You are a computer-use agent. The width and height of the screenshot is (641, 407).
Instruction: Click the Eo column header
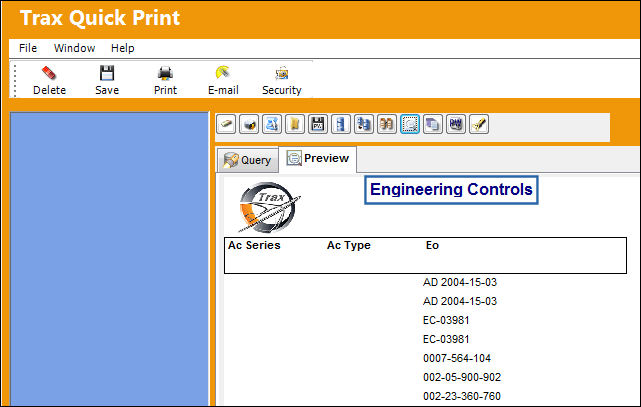432,245
